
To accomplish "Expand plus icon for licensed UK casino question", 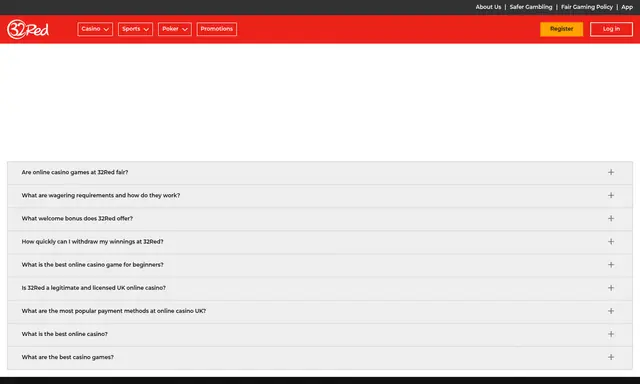I will click(611, 288).
